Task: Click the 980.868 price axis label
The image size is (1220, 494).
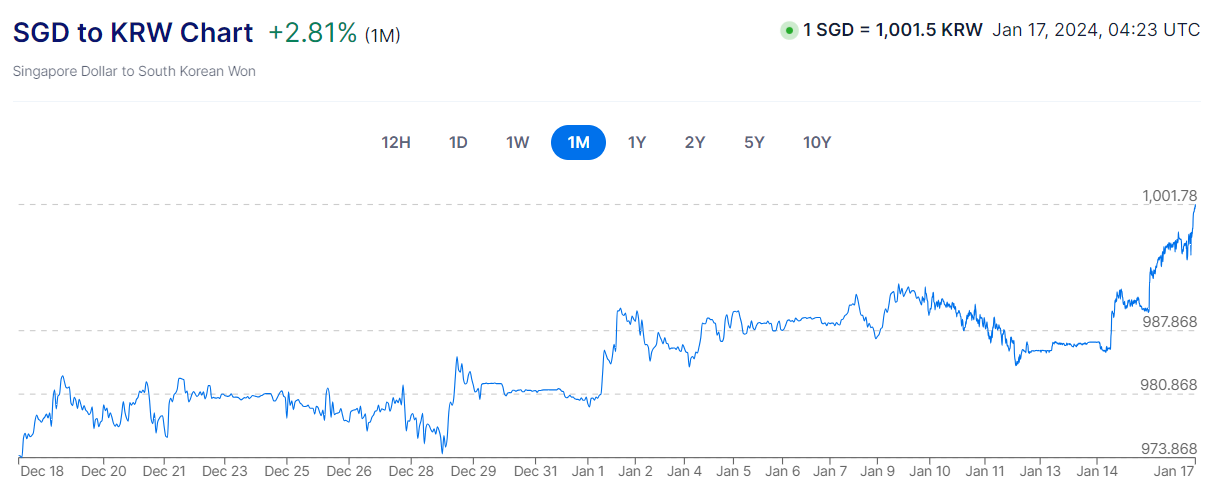Action: pyautogui.click(x=1170, y=385)
